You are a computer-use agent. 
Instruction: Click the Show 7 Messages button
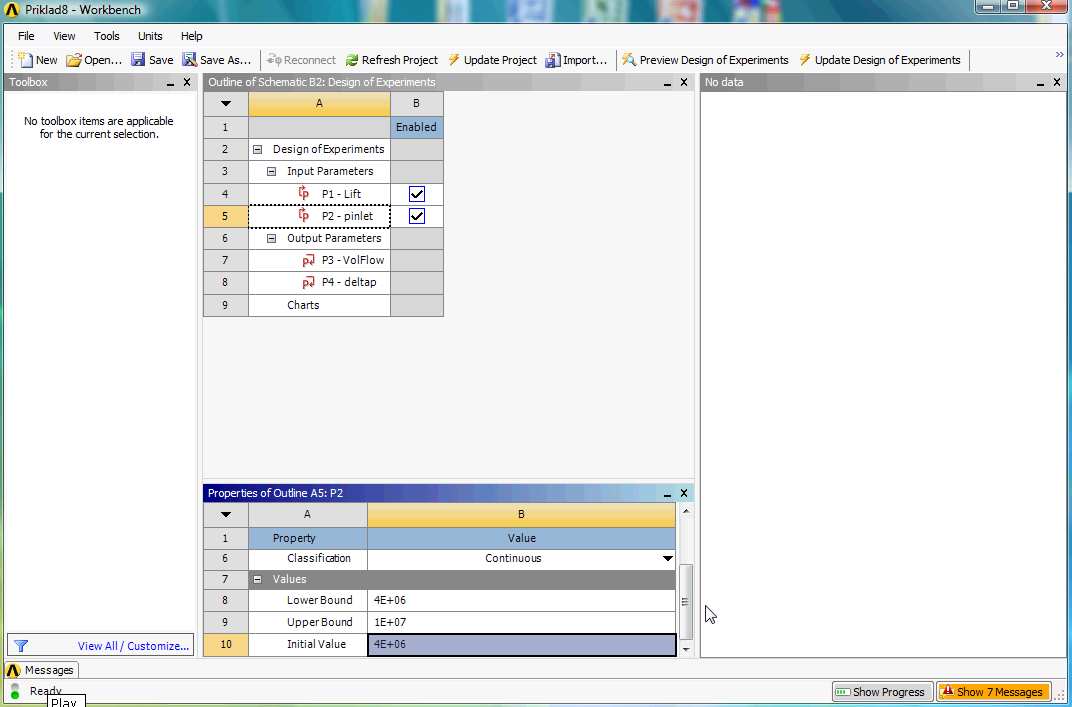tap(993, 692)
